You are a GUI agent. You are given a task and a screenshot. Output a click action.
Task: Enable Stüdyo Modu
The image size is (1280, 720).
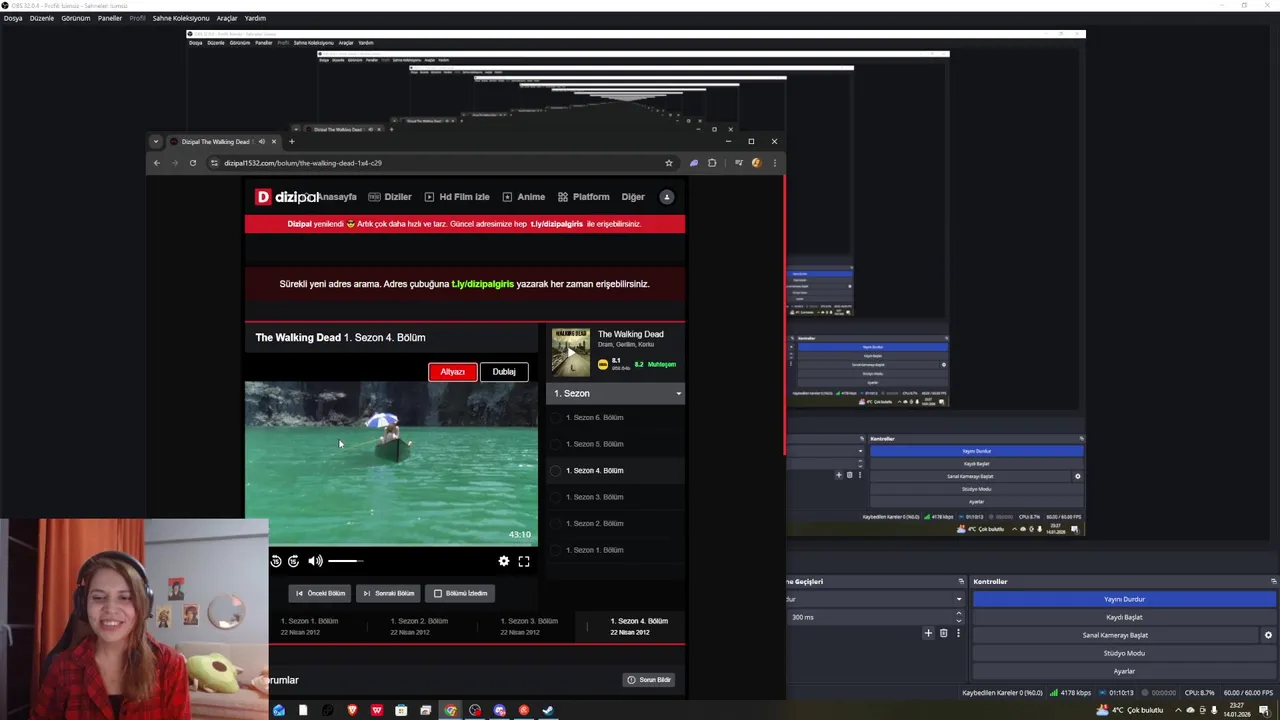pyautogui.click(x=1124, y=653)
